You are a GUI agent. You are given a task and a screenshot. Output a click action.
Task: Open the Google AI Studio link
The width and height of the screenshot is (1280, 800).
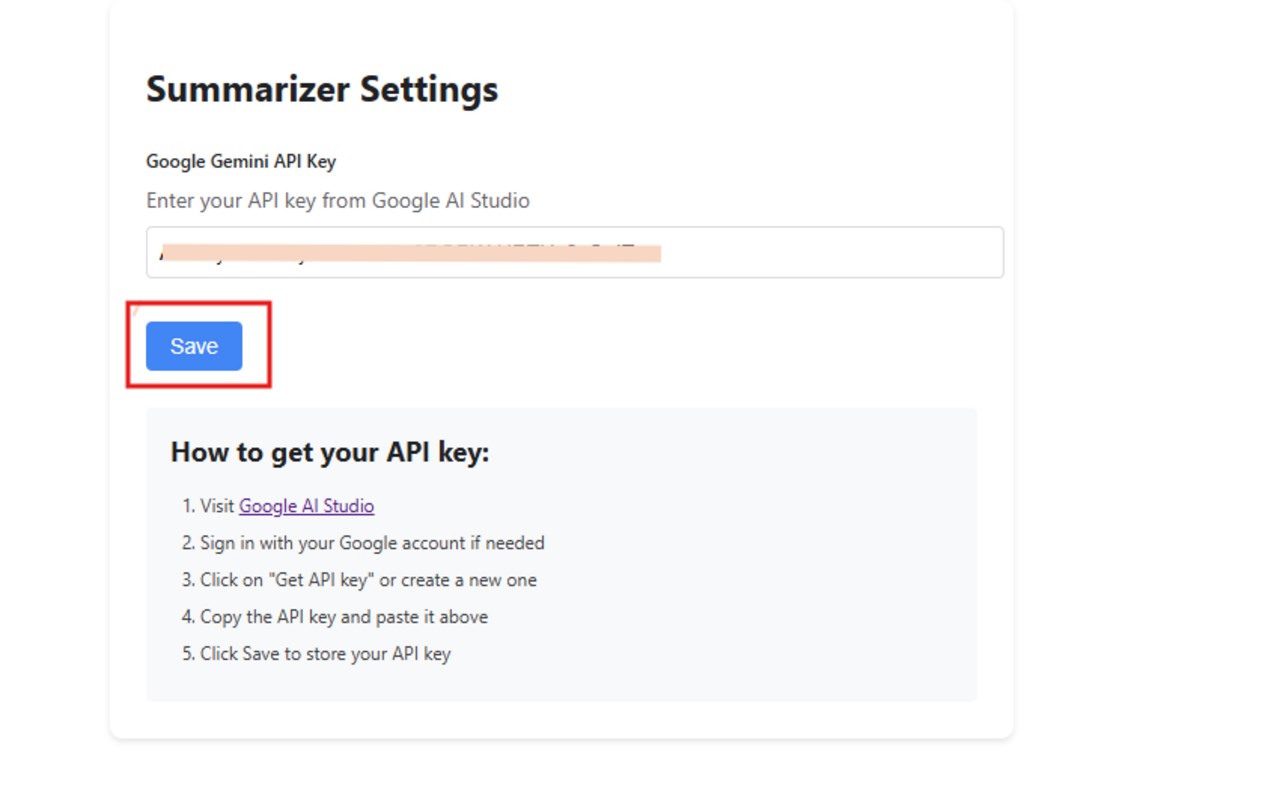coord(306,506)
